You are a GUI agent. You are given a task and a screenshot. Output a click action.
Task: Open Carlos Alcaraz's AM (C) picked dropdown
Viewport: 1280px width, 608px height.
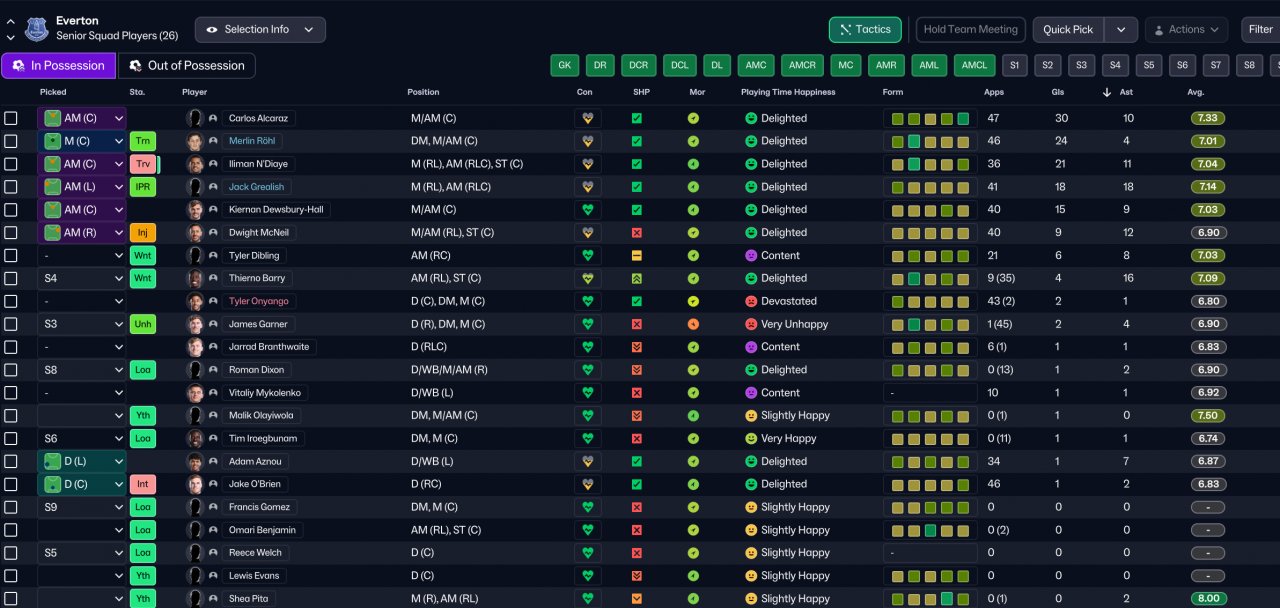click(x=82, y=118)
